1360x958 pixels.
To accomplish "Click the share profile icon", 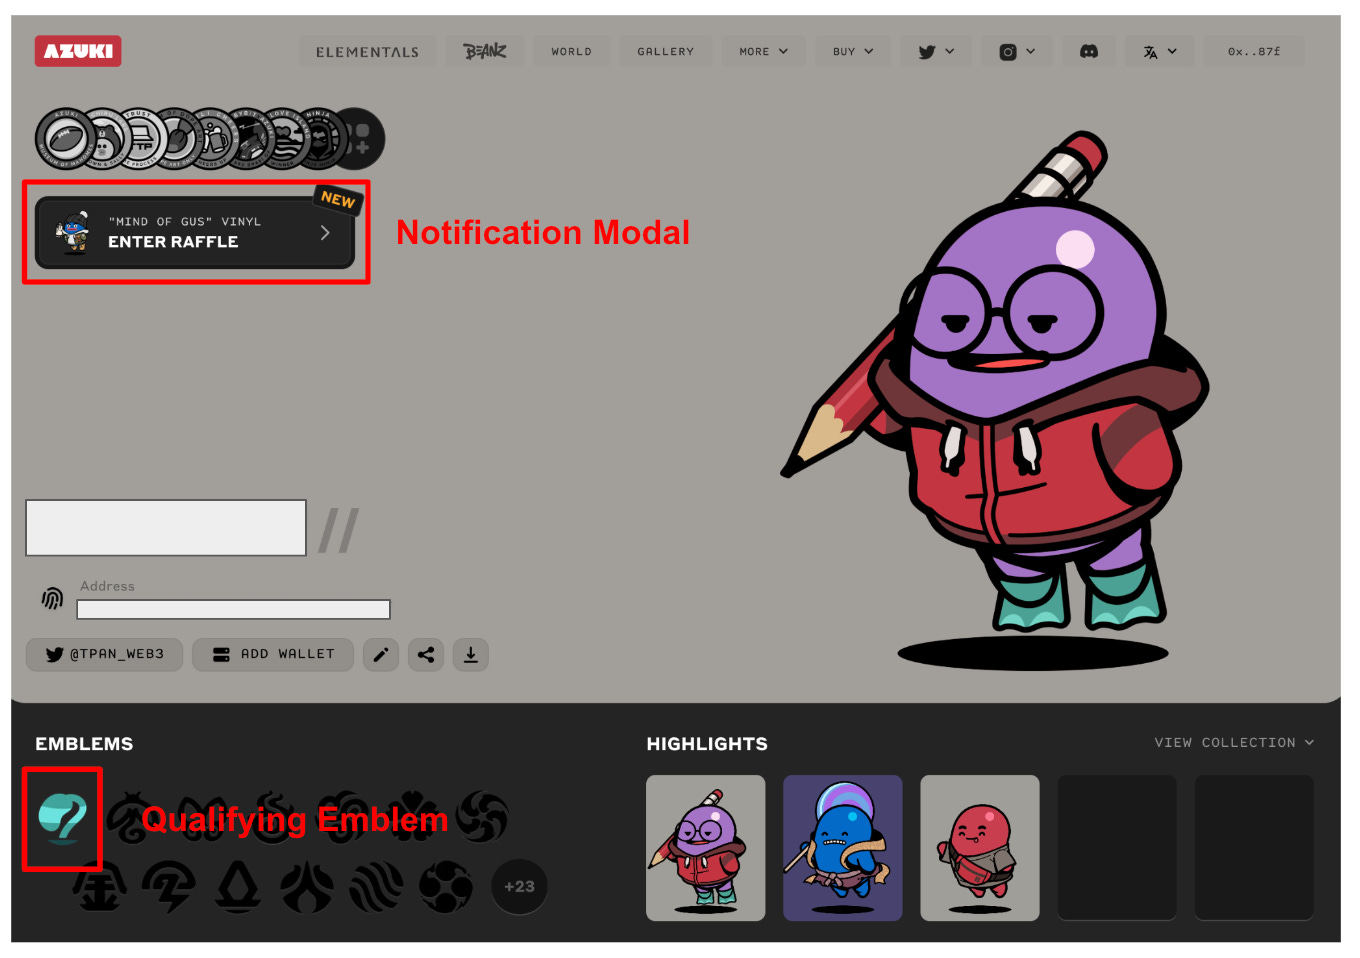I will [426, 655].
